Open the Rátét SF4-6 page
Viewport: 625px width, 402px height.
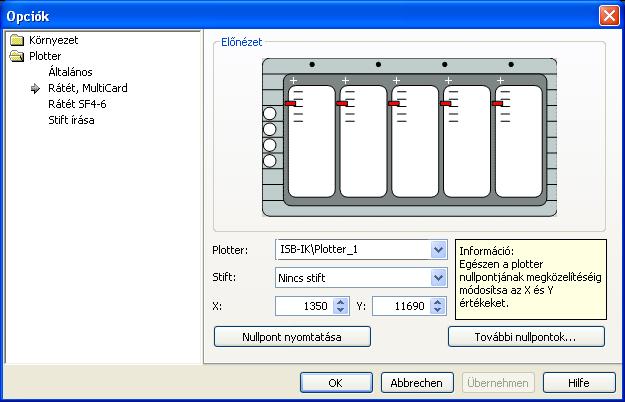pos(77,104)
